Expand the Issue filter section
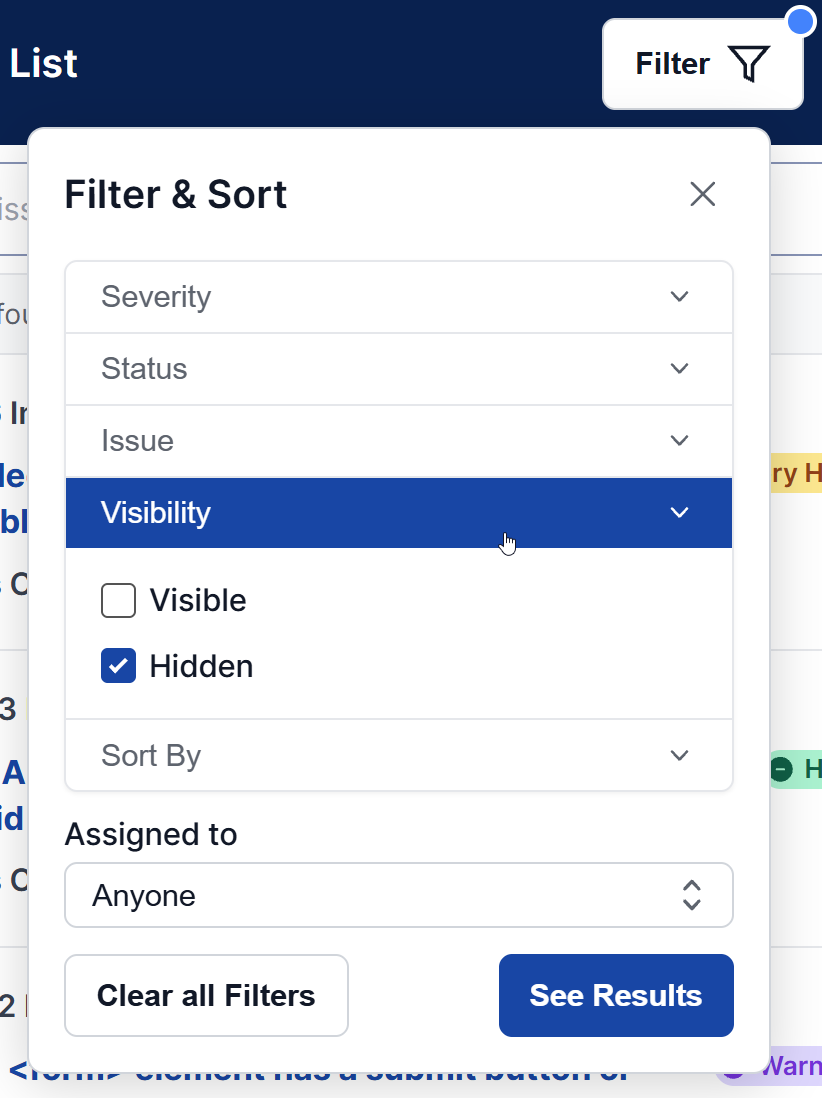822x1098 pixels. coord(399,441)
